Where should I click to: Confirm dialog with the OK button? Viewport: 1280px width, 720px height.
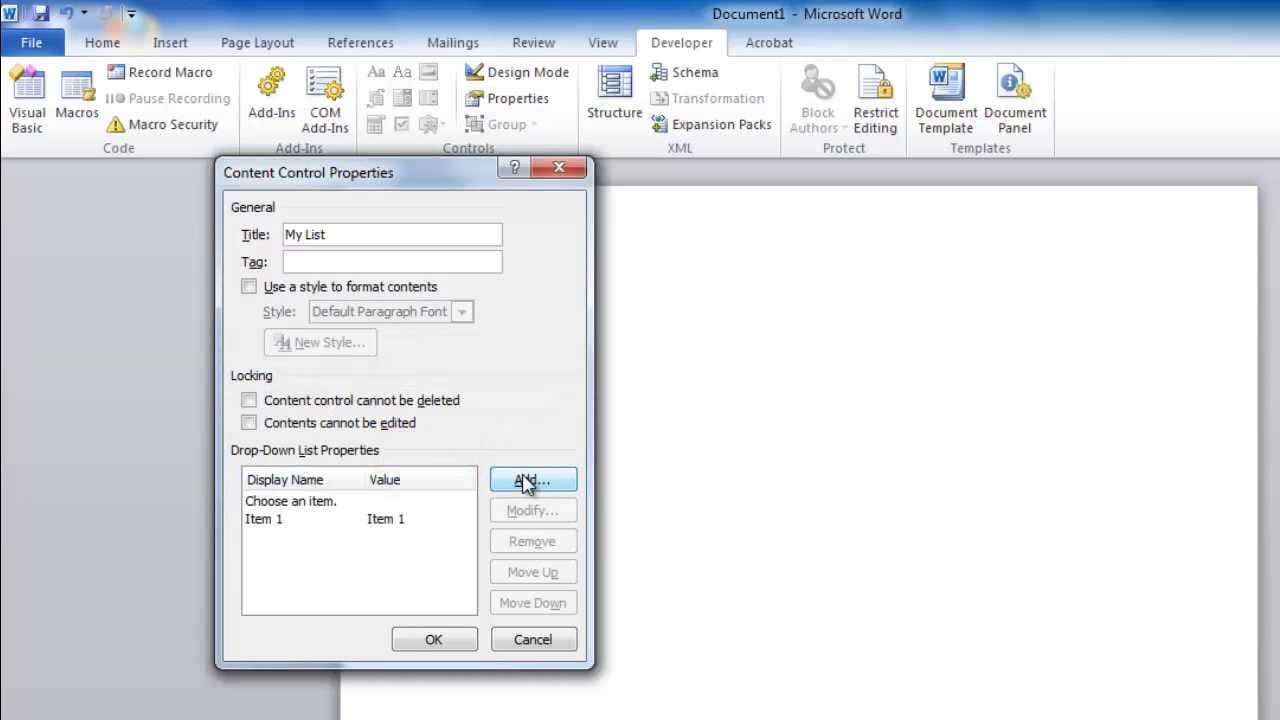coord(434,639)
